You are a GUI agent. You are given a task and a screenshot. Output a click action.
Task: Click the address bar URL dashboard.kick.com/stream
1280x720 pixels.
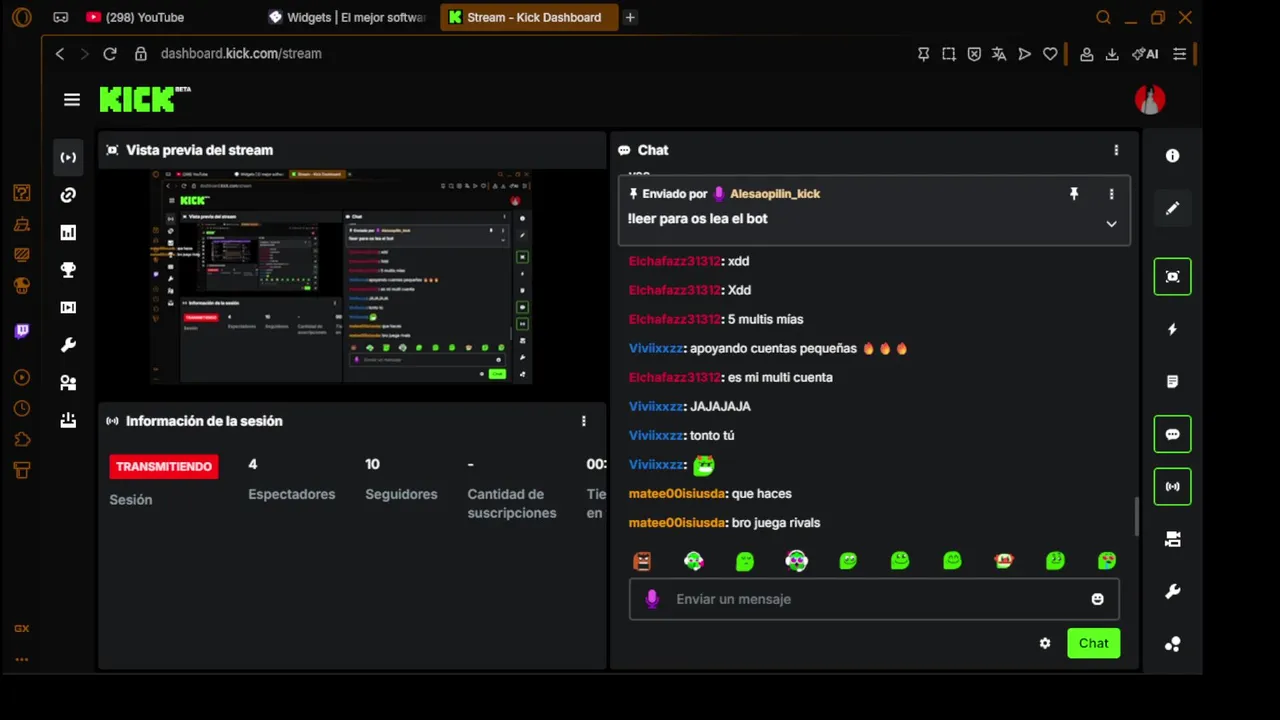[x=241, y=54]
